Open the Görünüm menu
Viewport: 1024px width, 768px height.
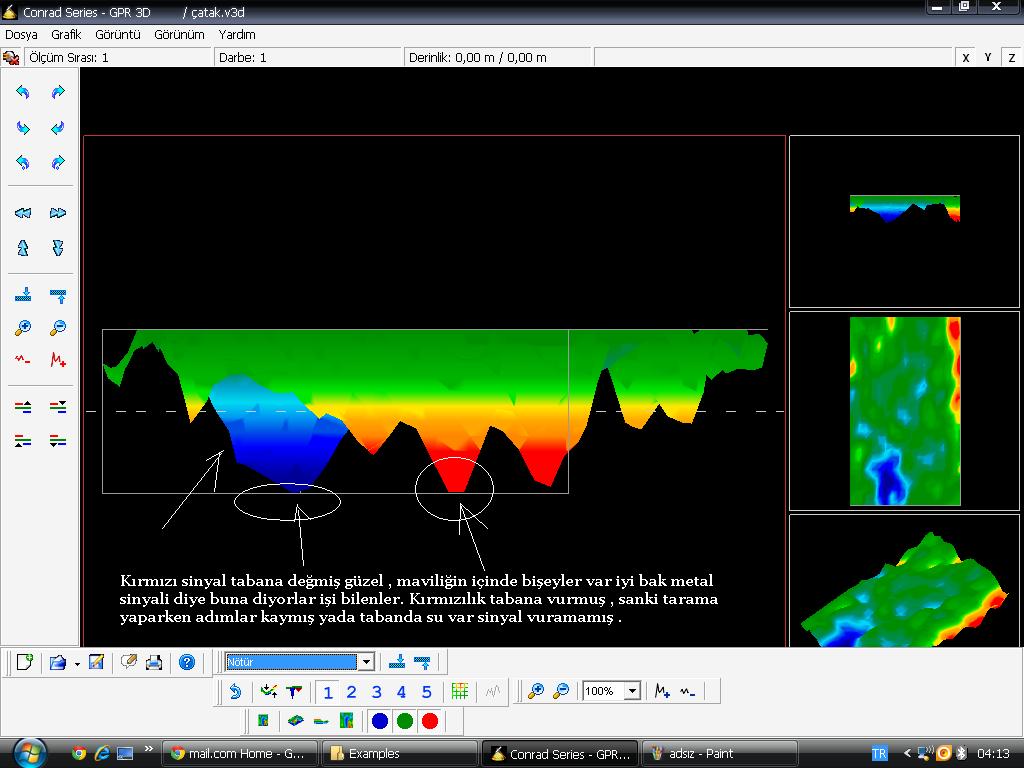[179, 34]
